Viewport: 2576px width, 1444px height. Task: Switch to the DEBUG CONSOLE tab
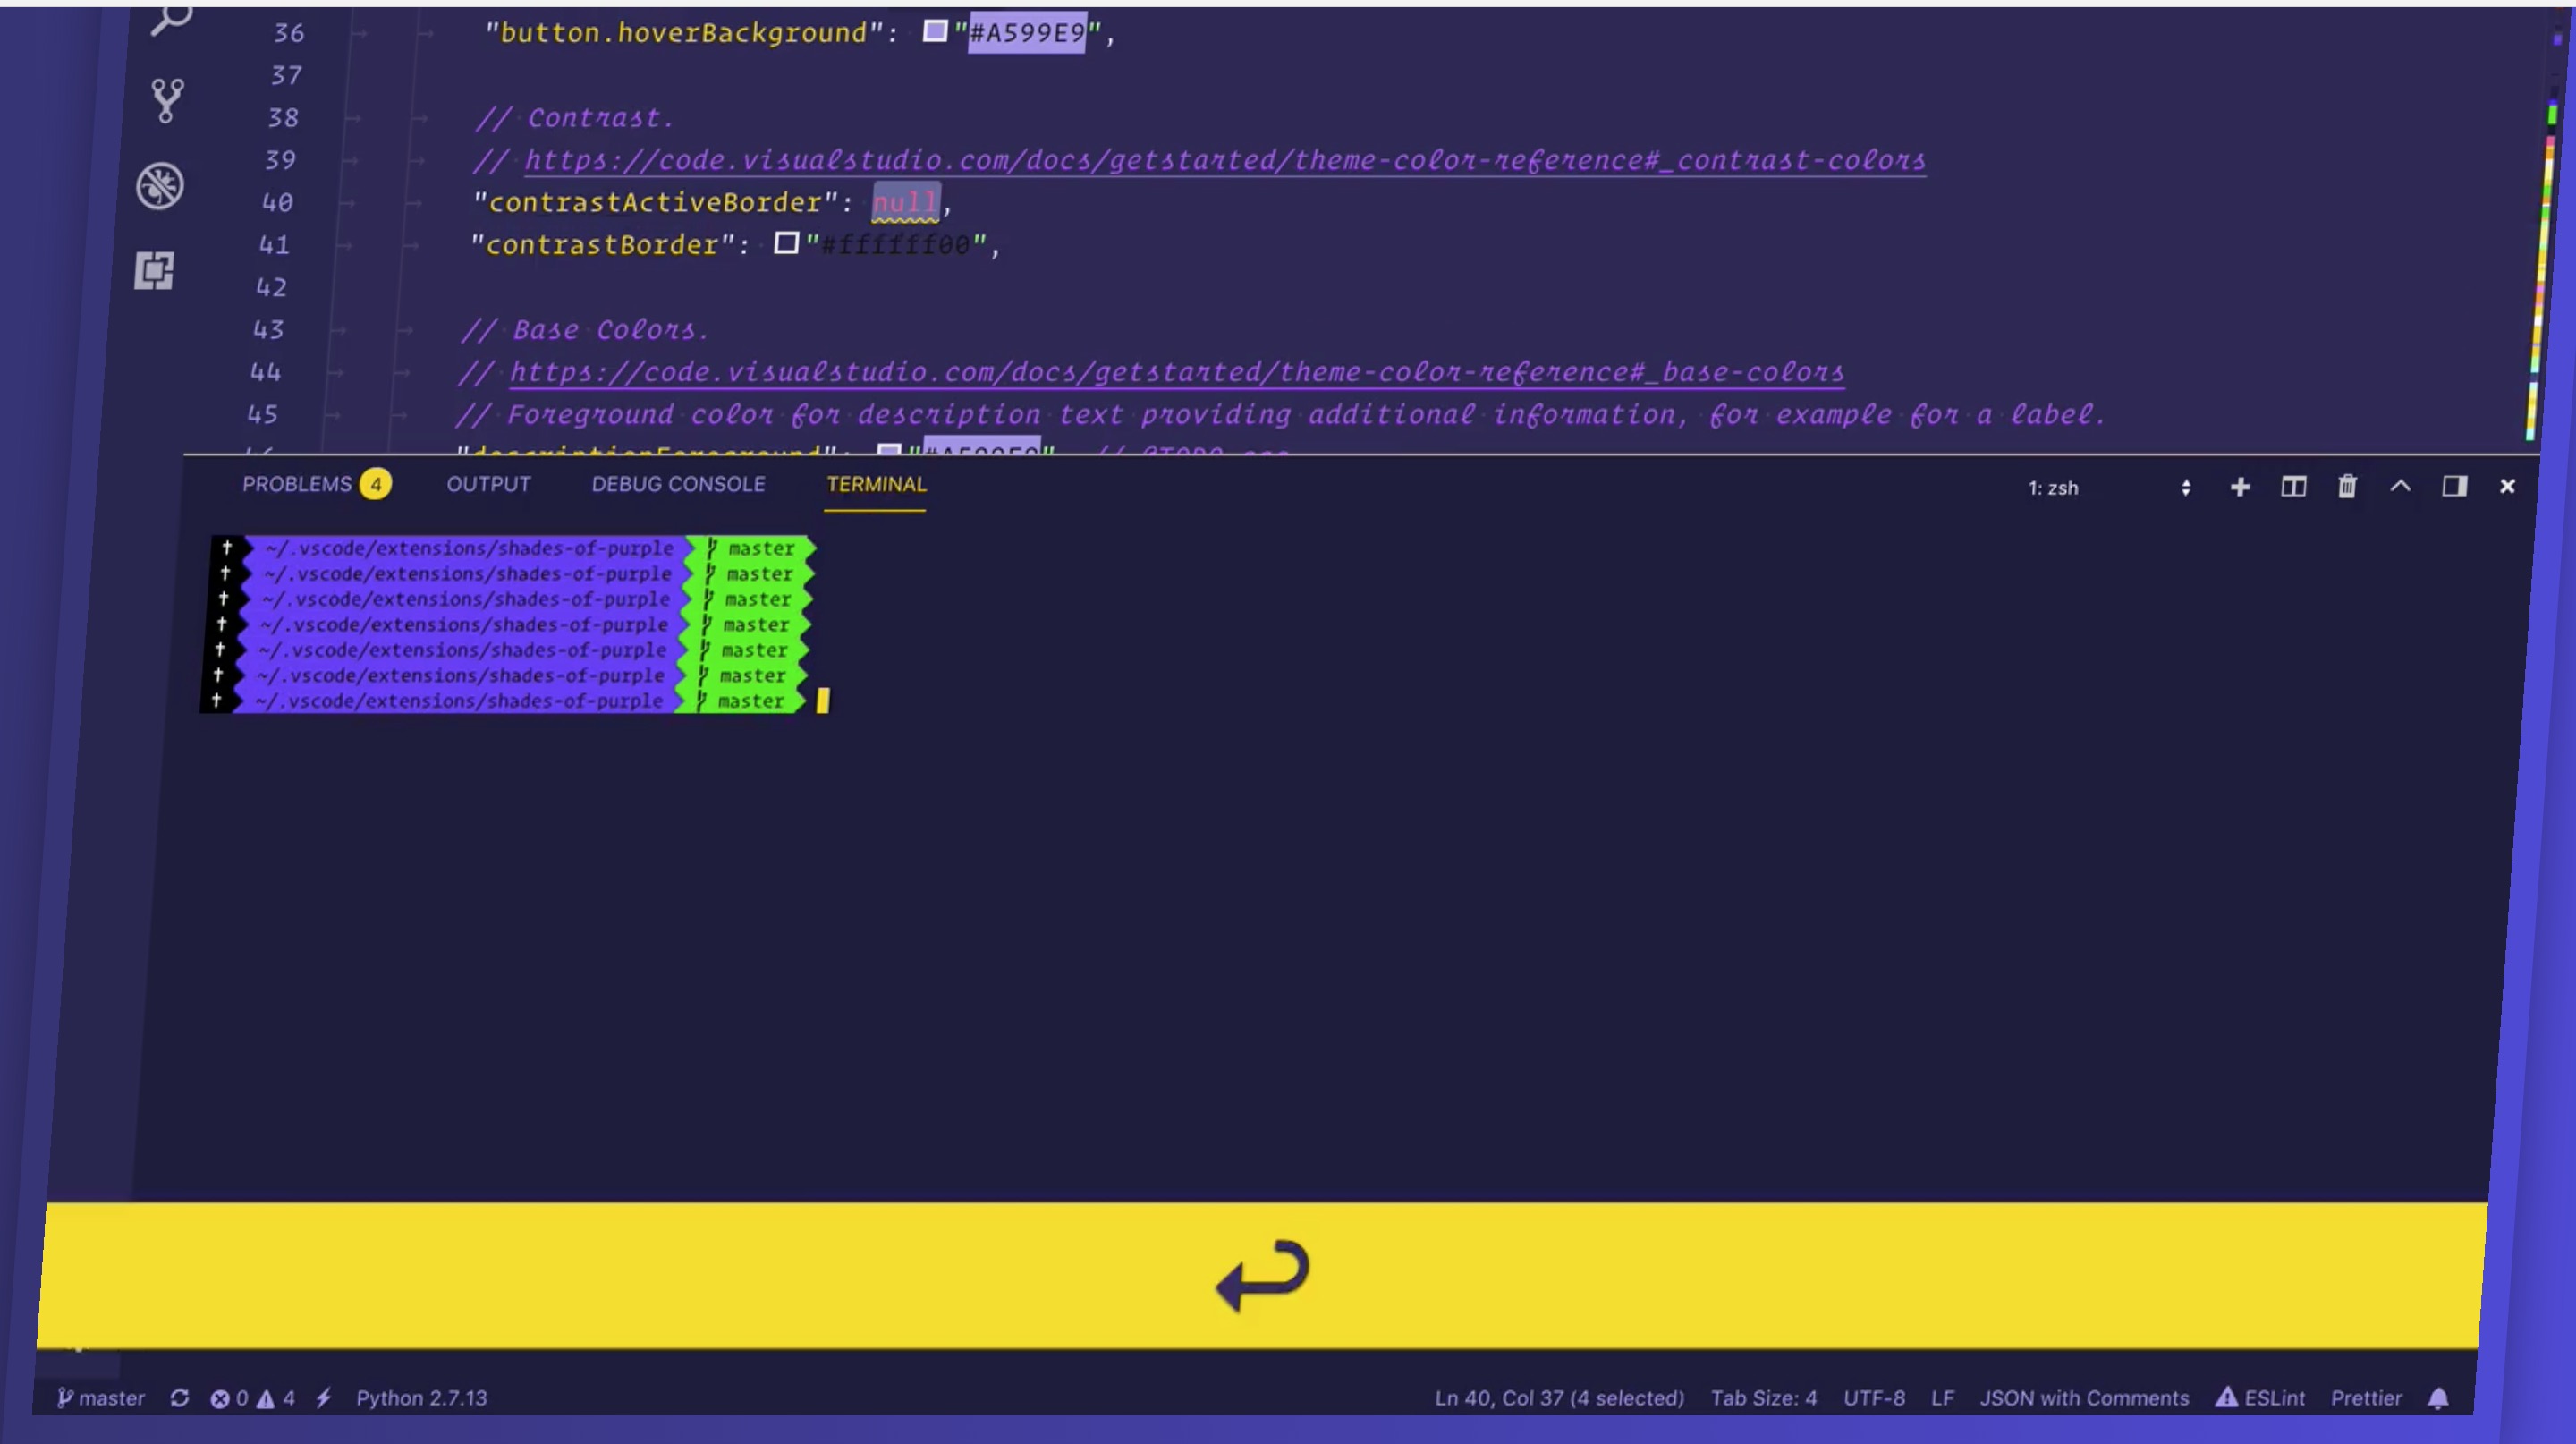click(x=678, y=484)
